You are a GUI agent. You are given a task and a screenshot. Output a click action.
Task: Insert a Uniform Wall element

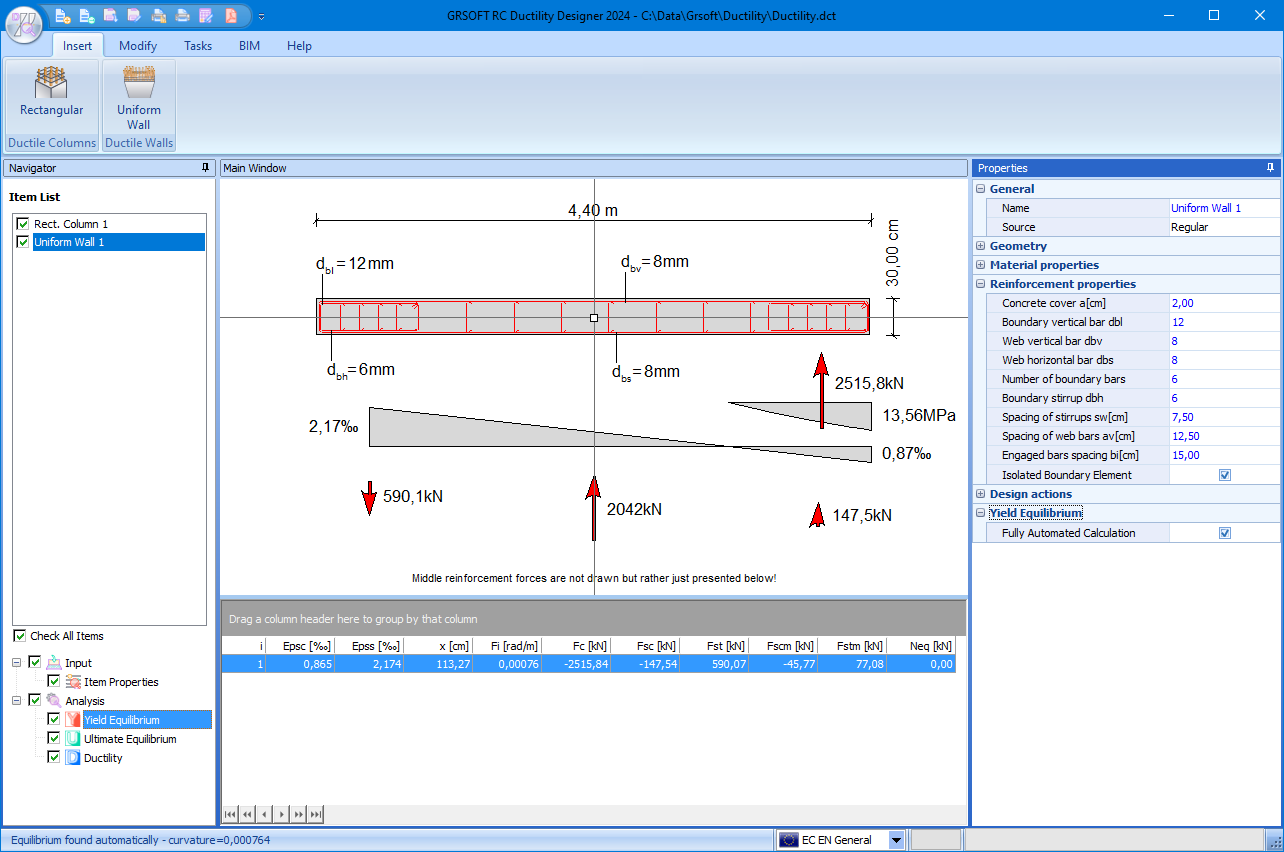[x=138, y=98]
